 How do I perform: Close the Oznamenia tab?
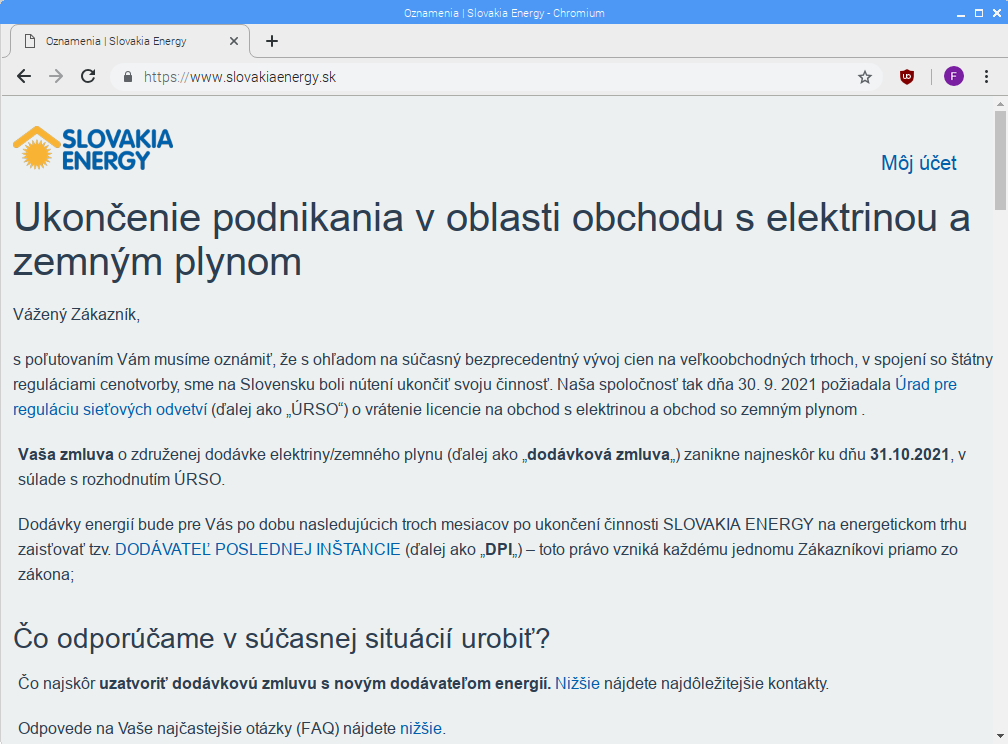[234, 41]
